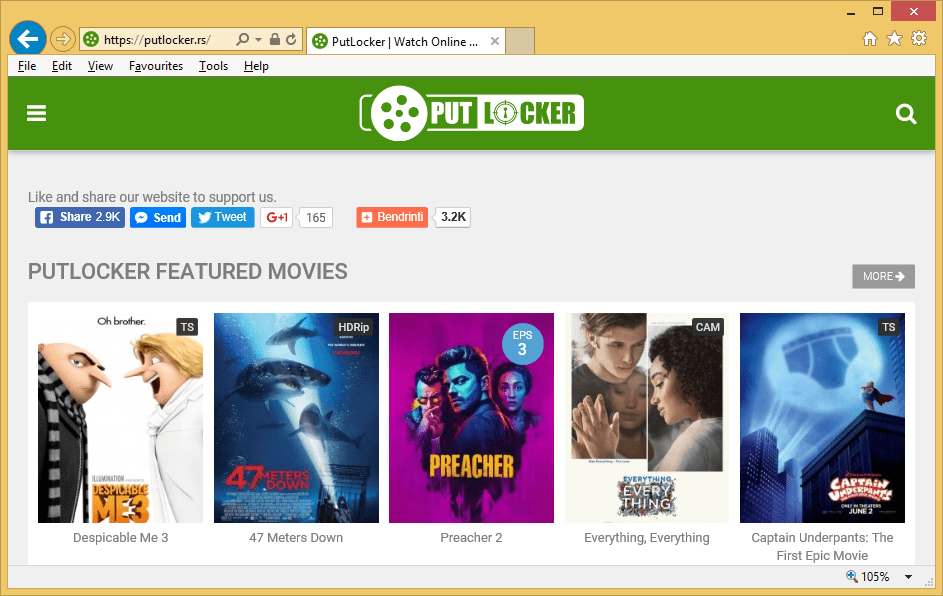
Task: Click the browser back arrow
Action: [x=27, y=38]
